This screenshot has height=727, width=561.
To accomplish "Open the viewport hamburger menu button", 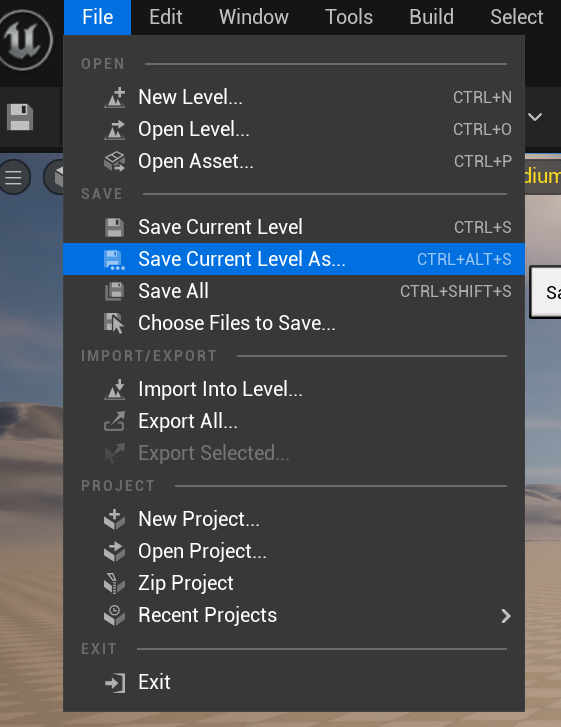I will (x=14, y=177).
